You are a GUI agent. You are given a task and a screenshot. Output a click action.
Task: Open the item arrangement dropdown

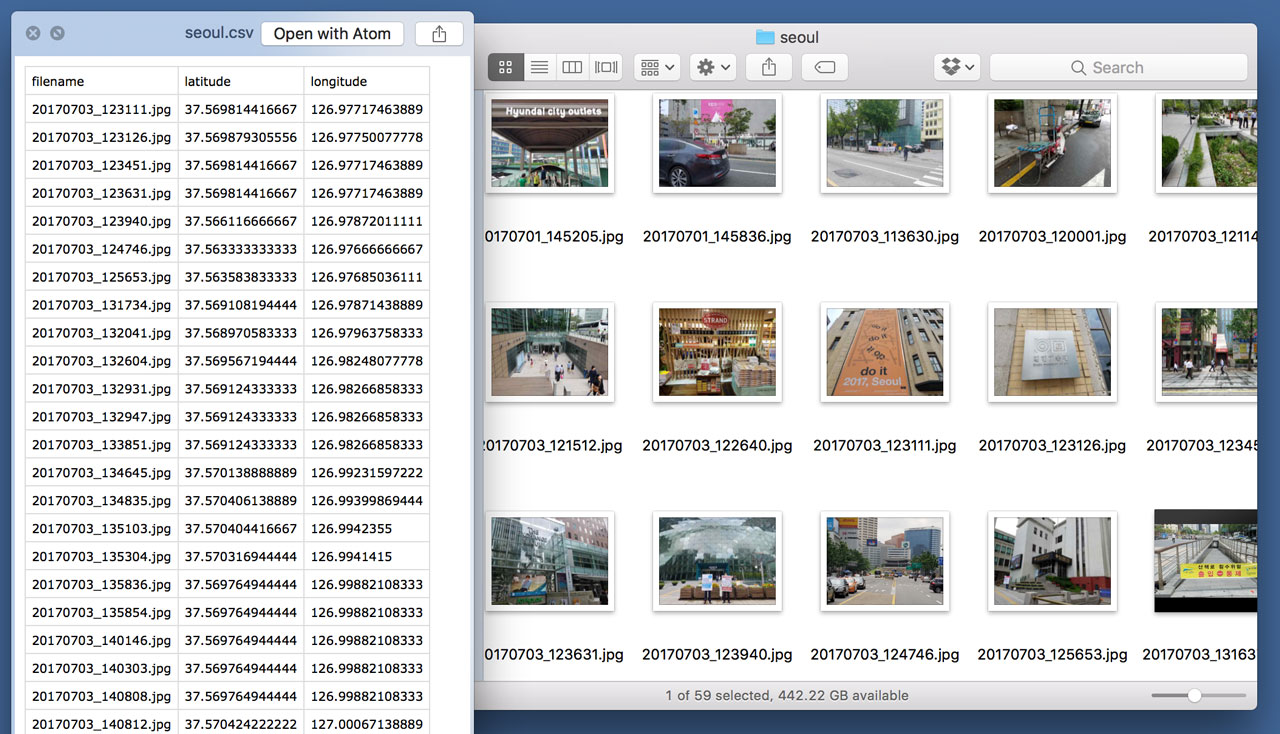(657, 67)
